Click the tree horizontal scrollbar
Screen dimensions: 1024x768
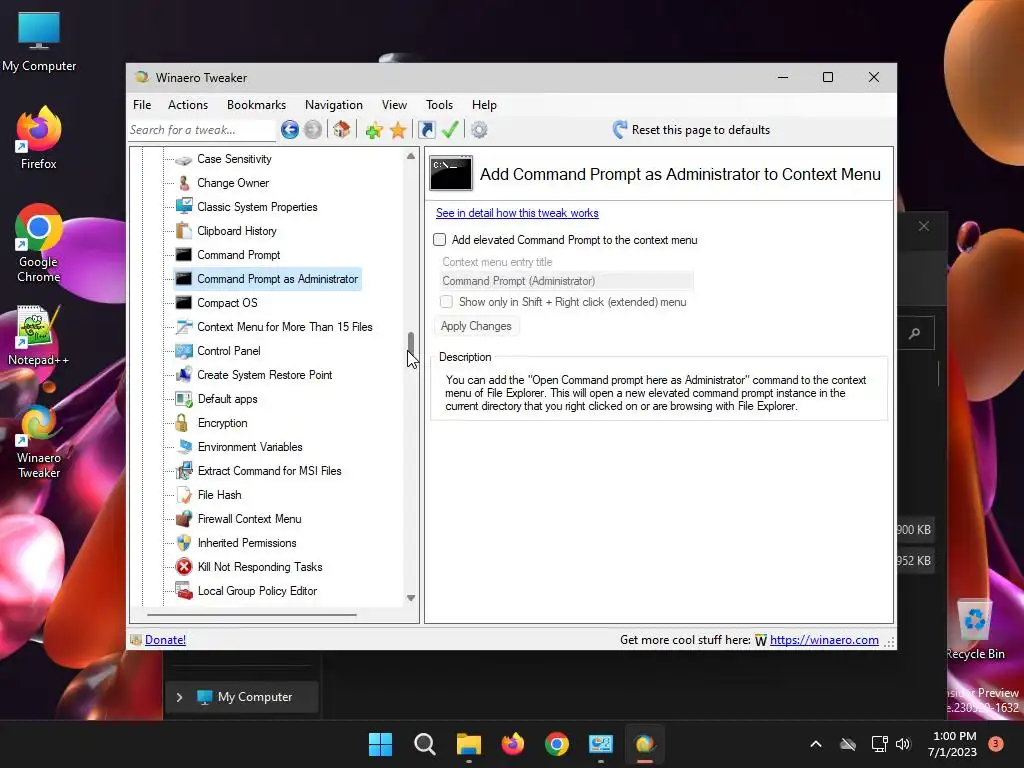(252, 615)
